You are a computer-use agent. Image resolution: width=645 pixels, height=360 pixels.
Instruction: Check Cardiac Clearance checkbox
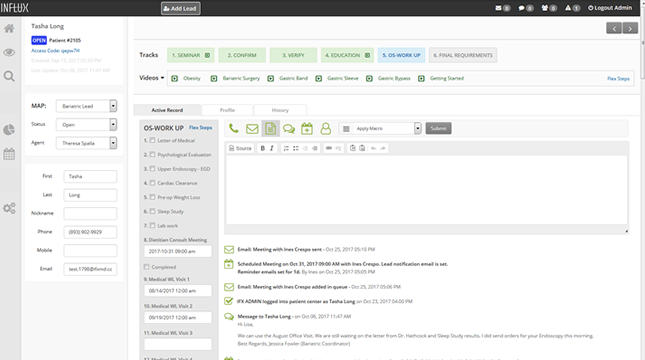(x=152, y=183)
